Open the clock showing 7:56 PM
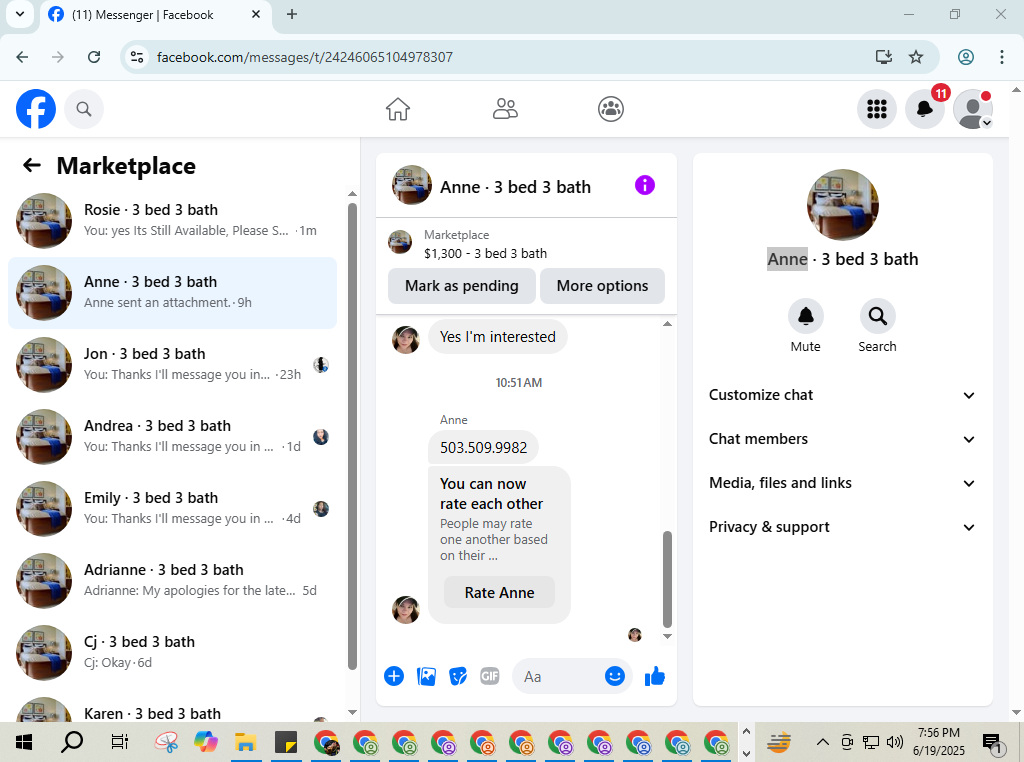 pyautogui.click(x=939, y=742)
